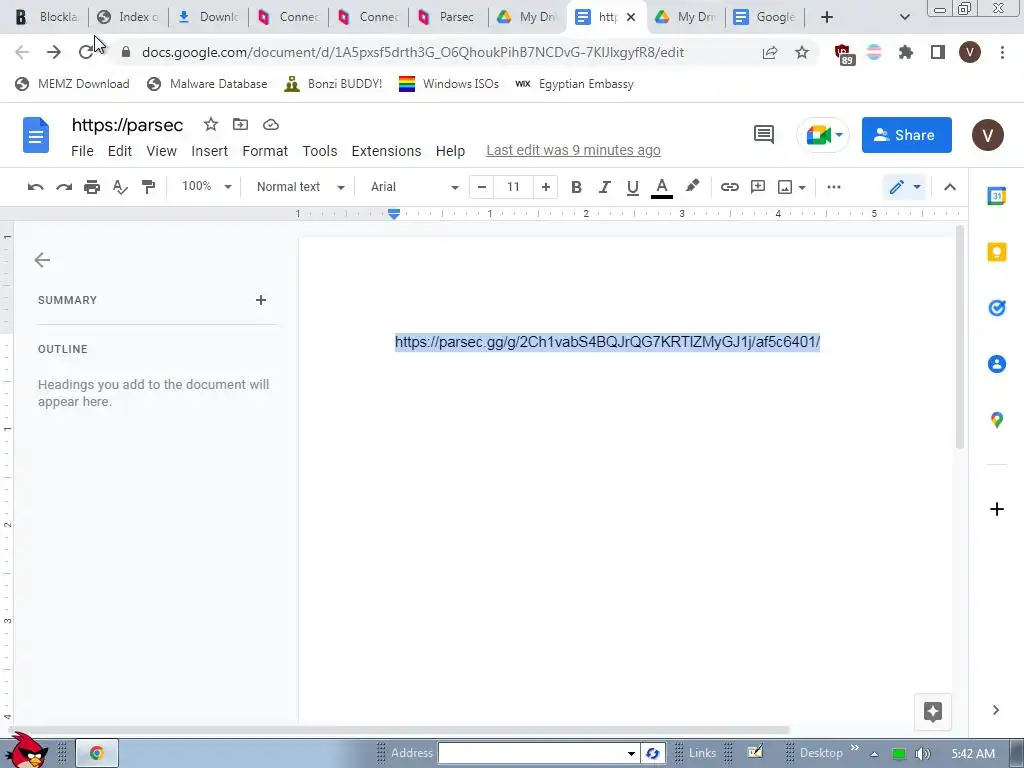Open the Maps side panel icon
Viewport: 1024px width, 768px height.
[996, 420]
